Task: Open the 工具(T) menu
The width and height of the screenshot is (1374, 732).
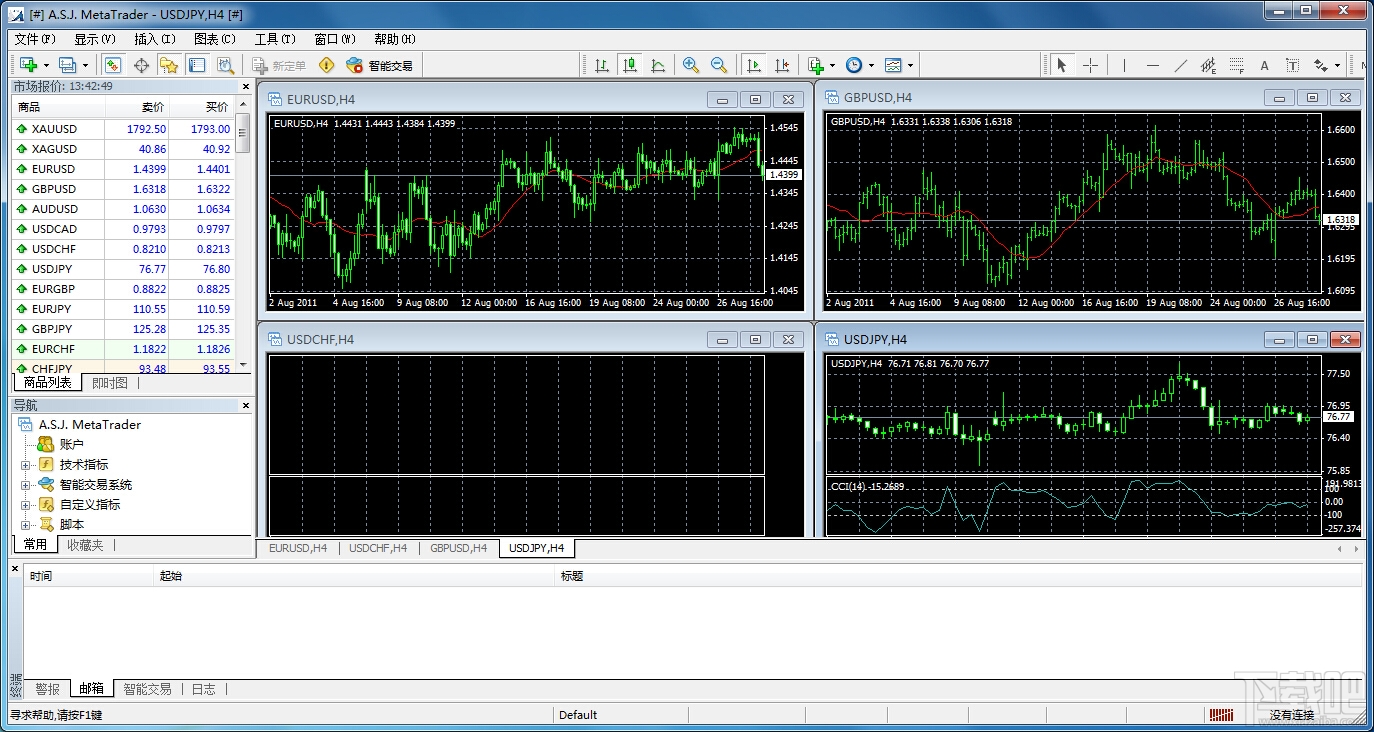Action: [x=275, y=39]
